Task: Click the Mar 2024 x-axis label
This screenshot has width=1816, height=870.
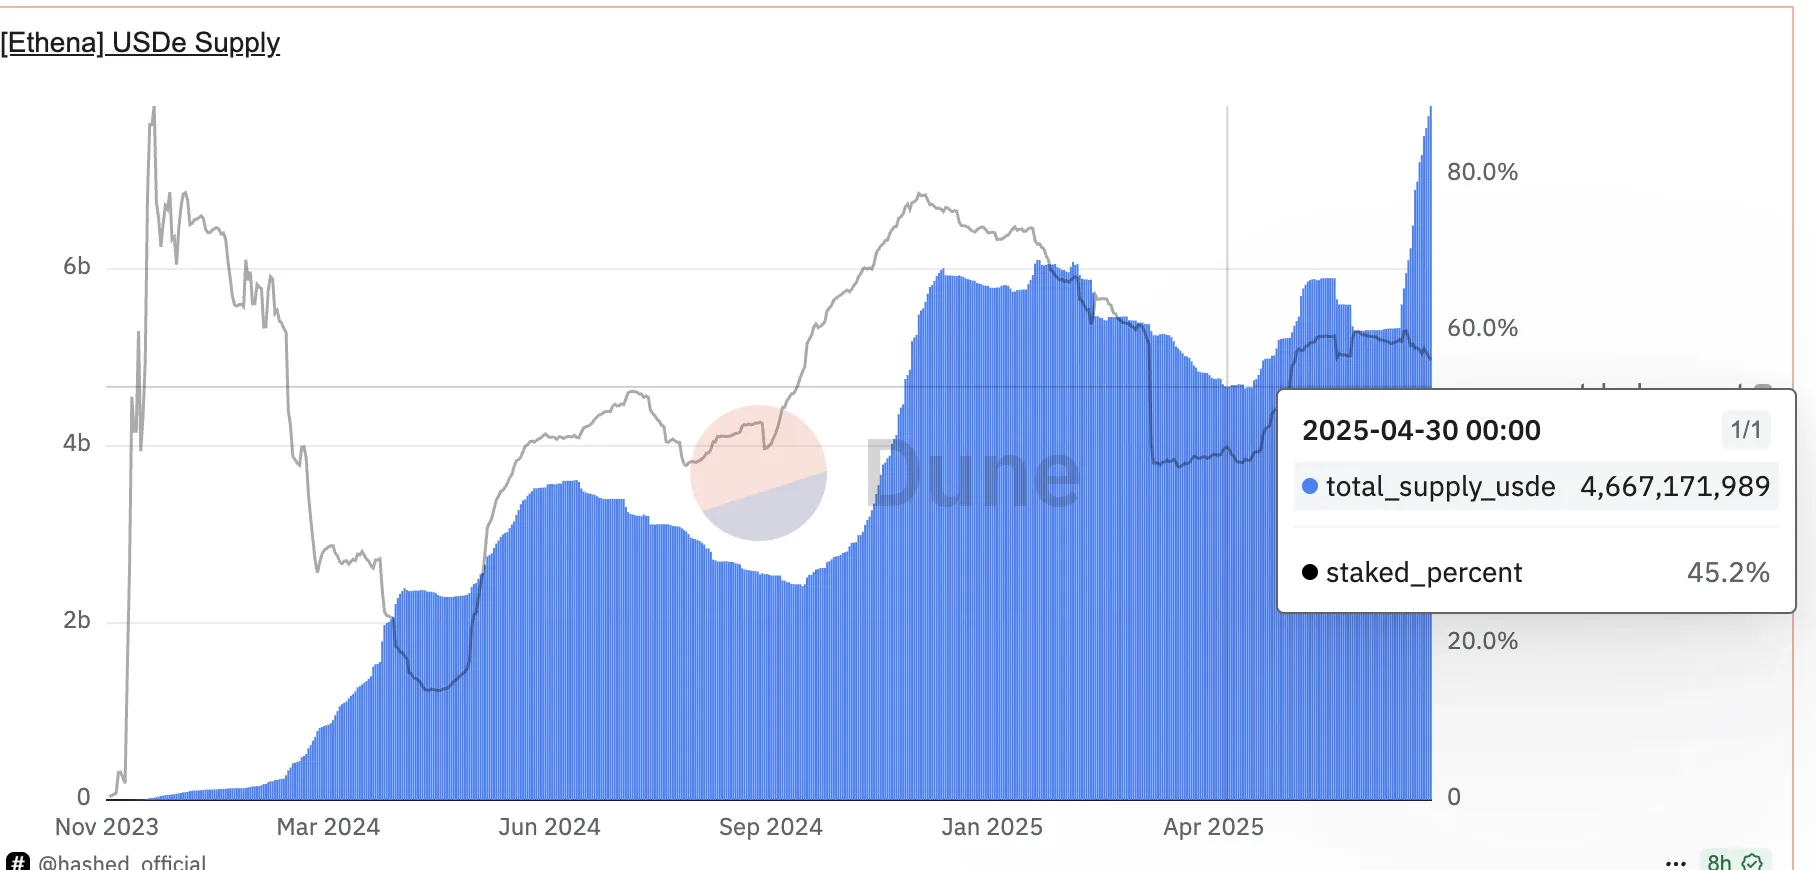Action: 328,827
